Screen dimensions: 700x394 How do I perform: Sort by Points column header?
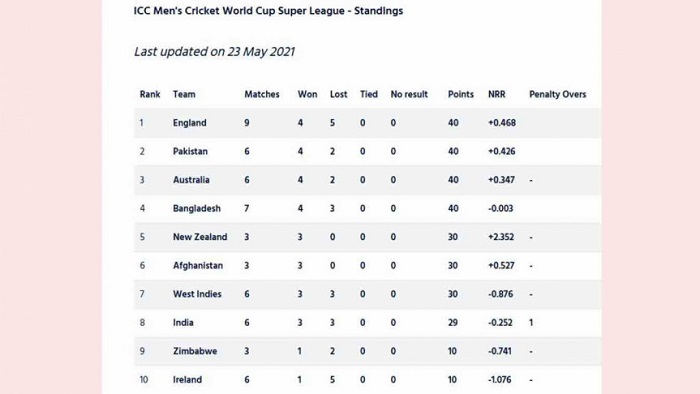[460, 94]
